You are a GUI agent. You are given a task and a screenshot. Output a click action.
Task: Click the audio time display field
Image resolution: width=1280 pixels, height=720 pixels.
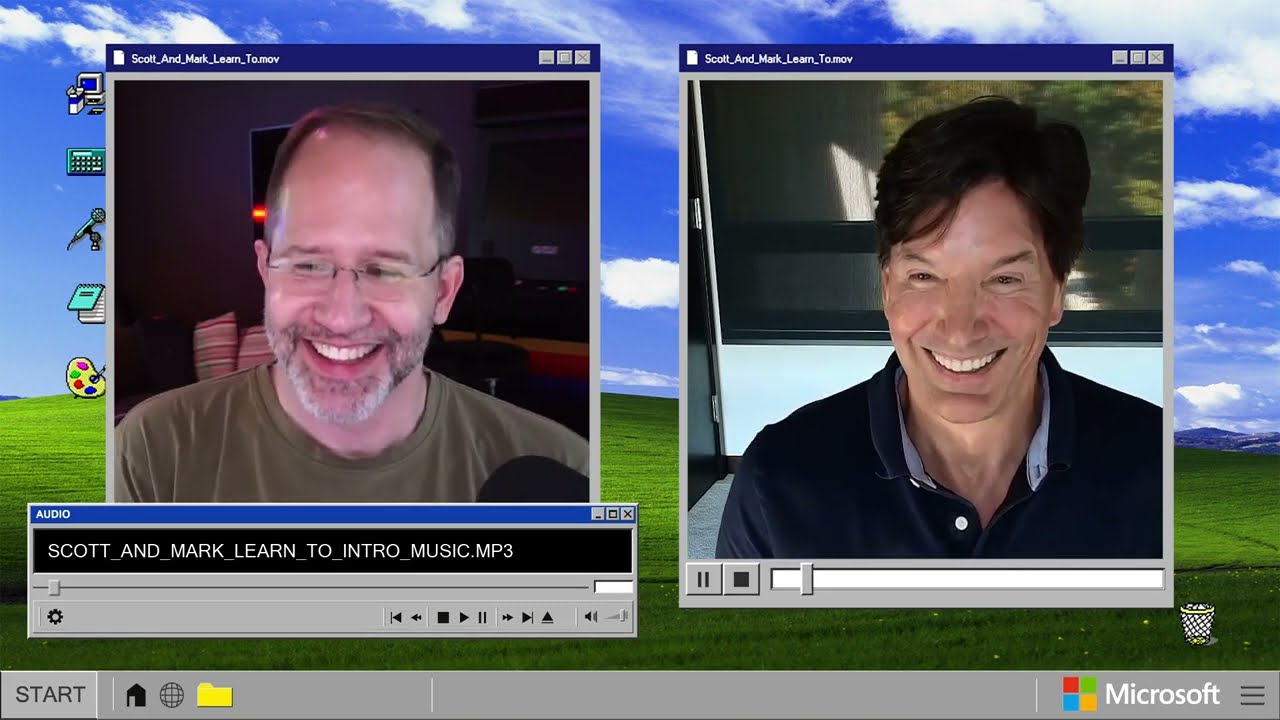click(613, 588)
